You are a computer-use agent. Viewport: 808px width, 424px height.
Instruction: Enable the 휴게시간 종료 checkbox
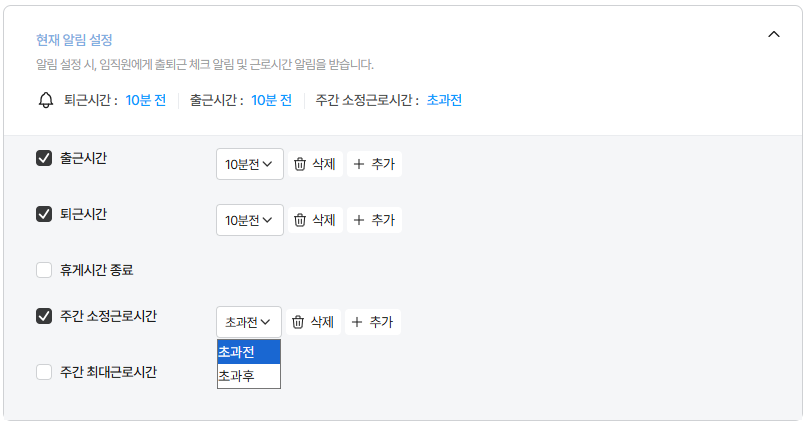pos(44,270)
